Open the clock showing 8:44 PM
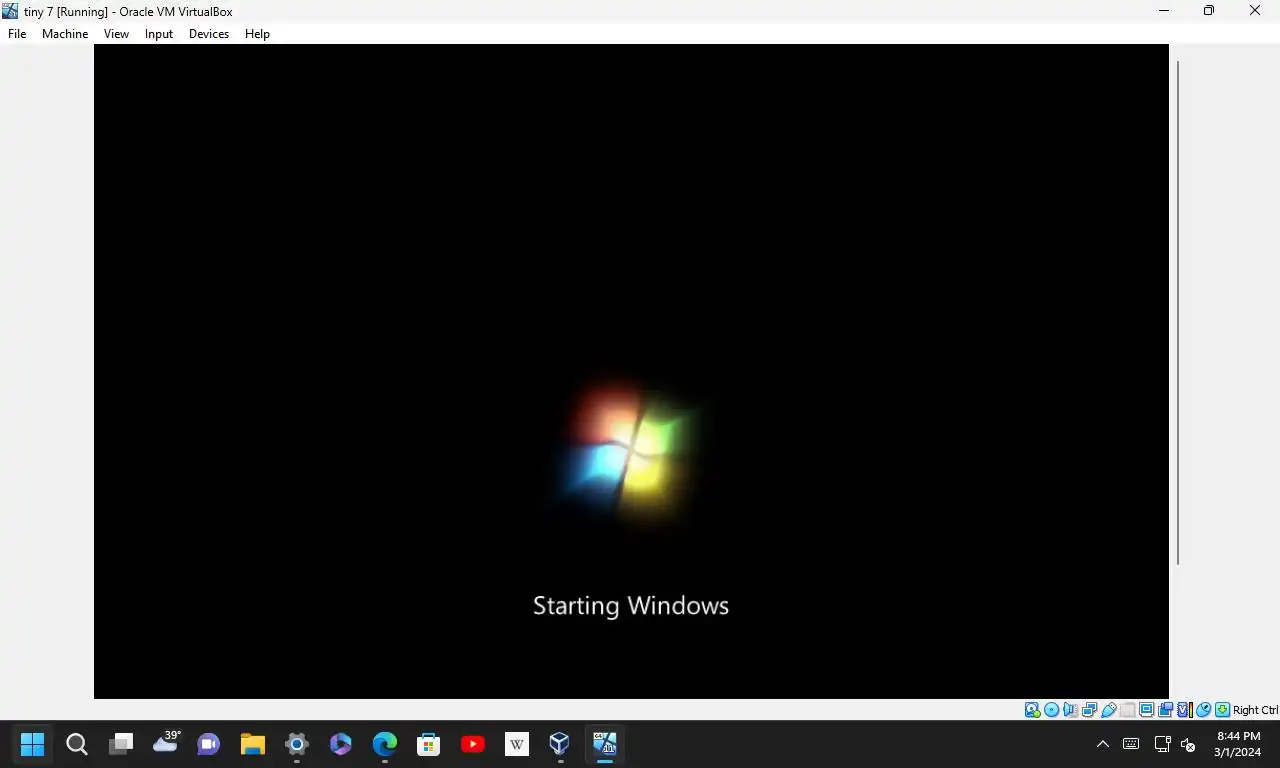Viewport: 1280px width, 768px height. tap(1238, 744)
